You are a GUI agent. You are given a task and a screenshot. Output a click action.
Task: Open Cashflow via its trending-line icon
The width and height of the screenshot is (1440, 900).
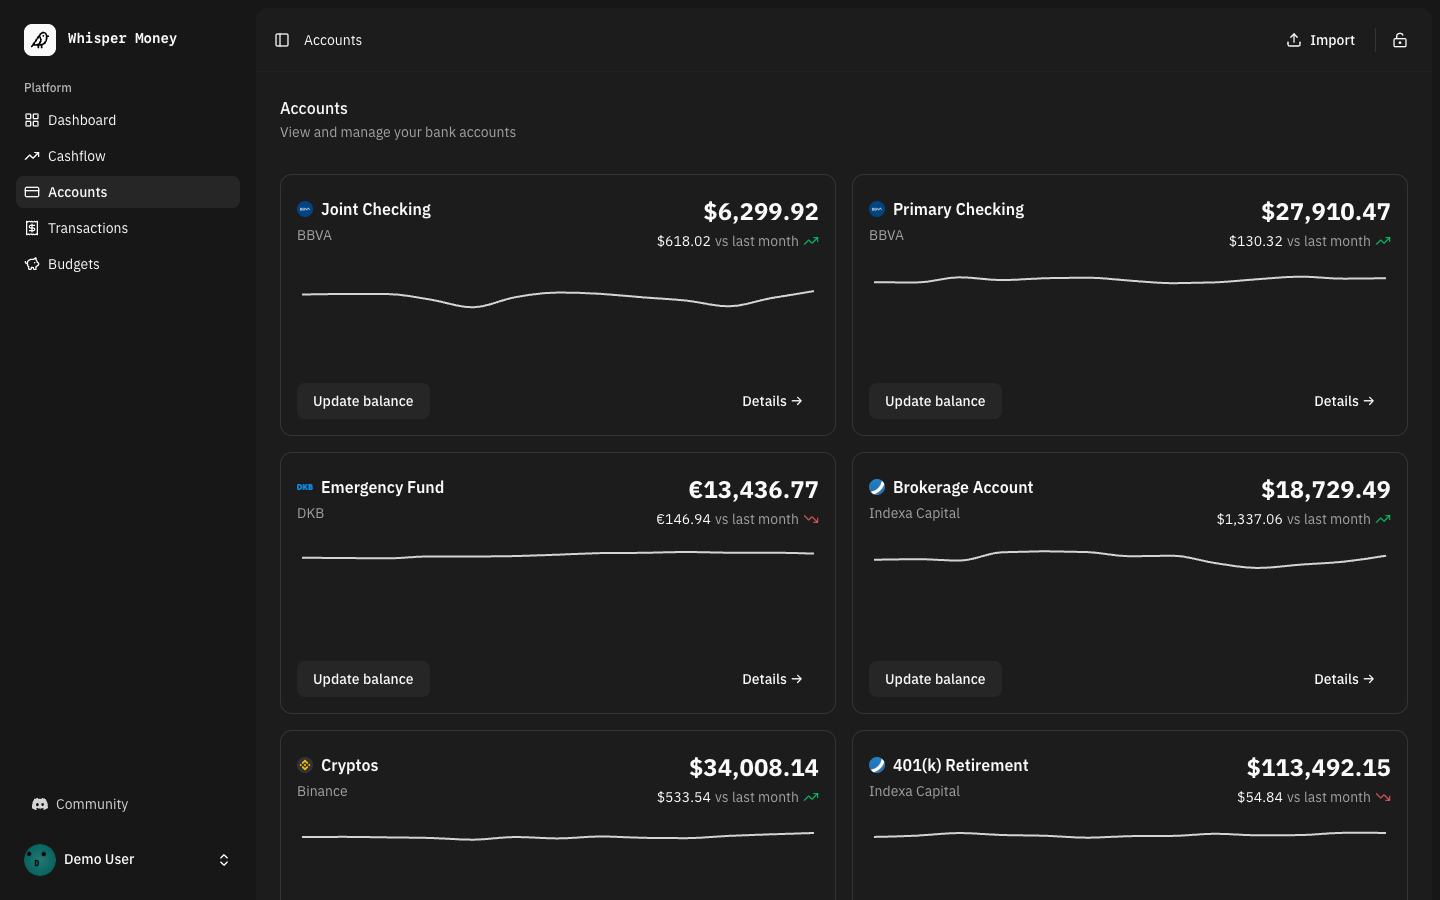point(31,156)
